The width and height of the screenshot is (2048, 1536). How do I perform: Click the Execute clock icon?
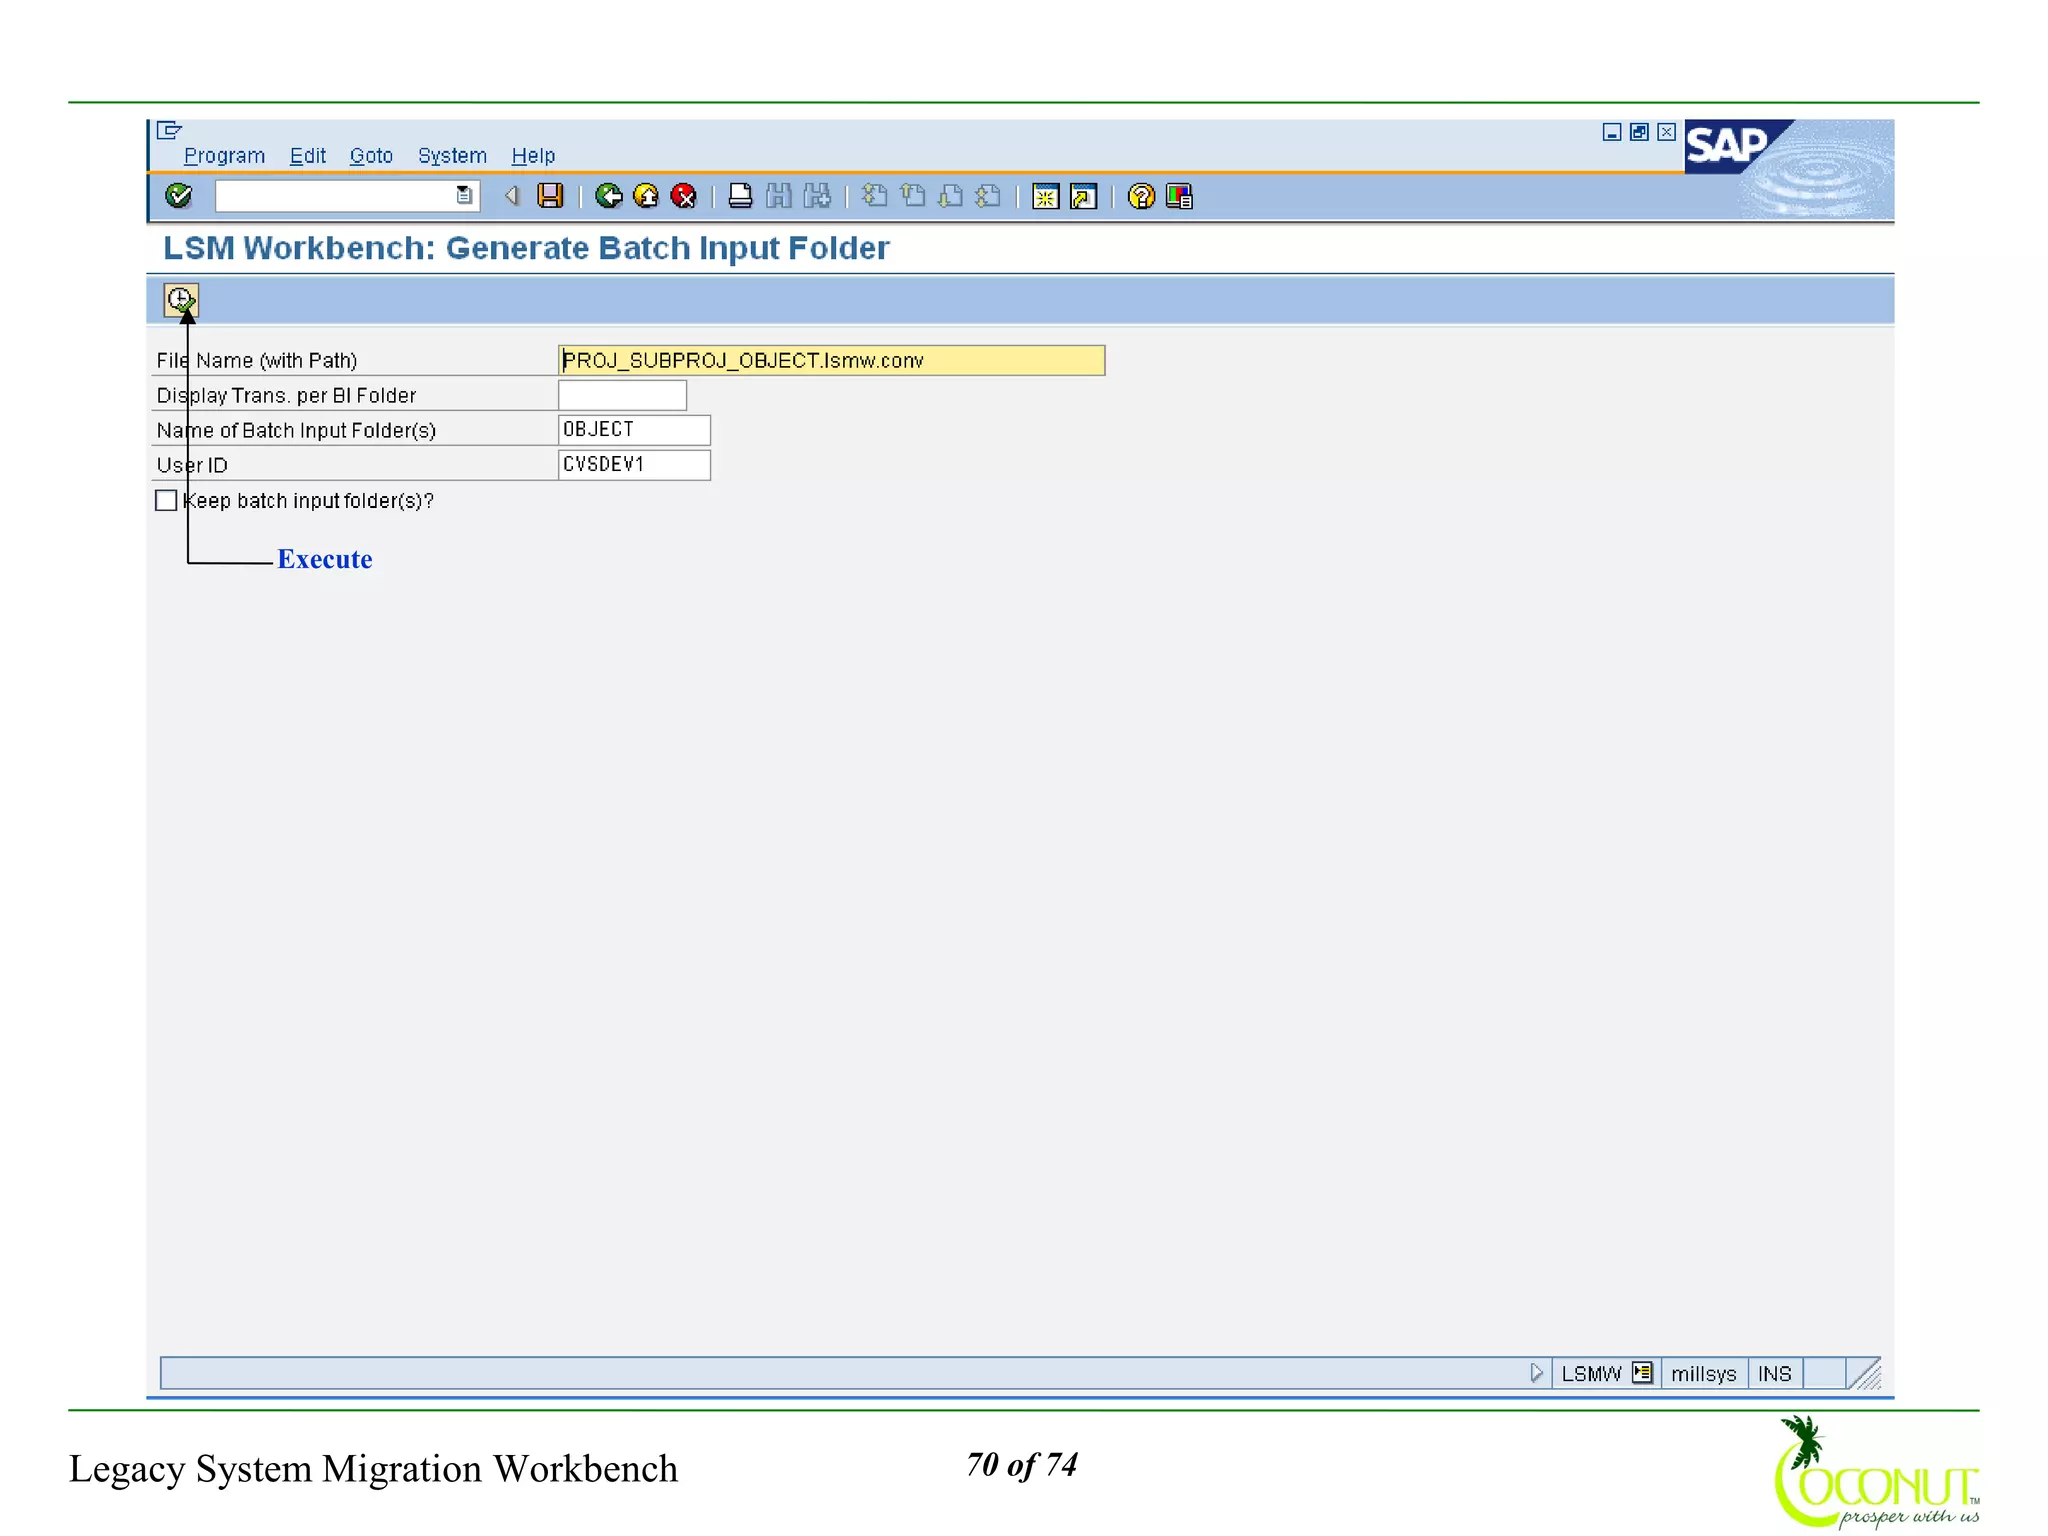[x=181, y=300]
